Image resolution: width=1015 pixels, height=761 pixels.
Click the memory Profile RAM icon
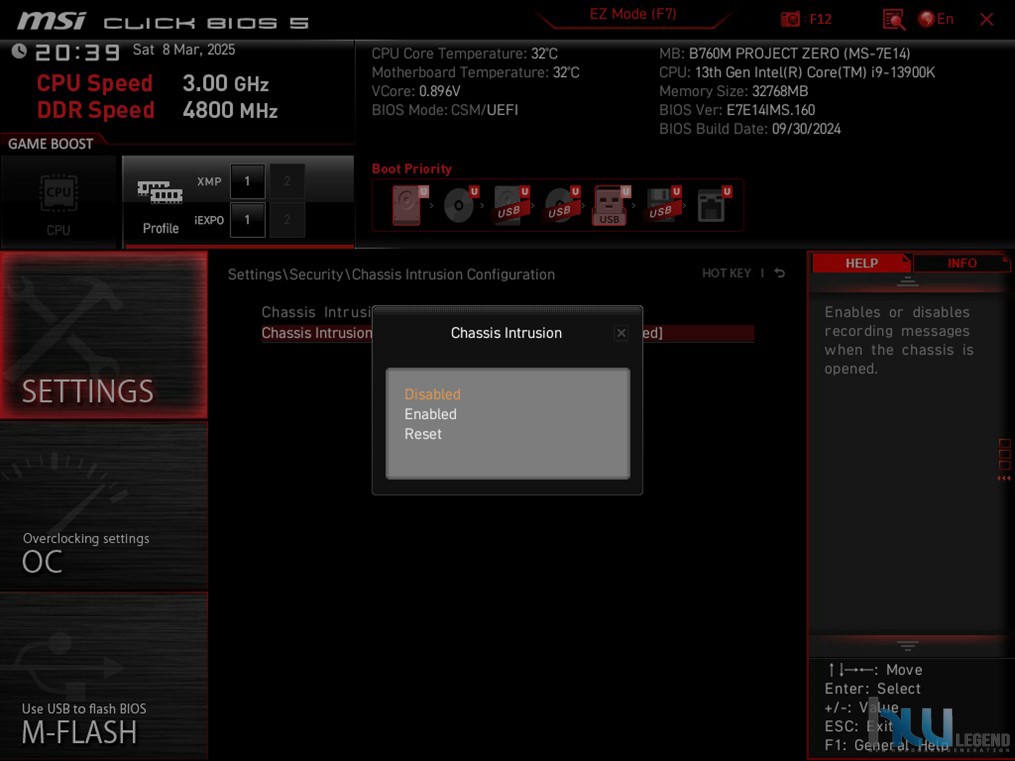159,192
